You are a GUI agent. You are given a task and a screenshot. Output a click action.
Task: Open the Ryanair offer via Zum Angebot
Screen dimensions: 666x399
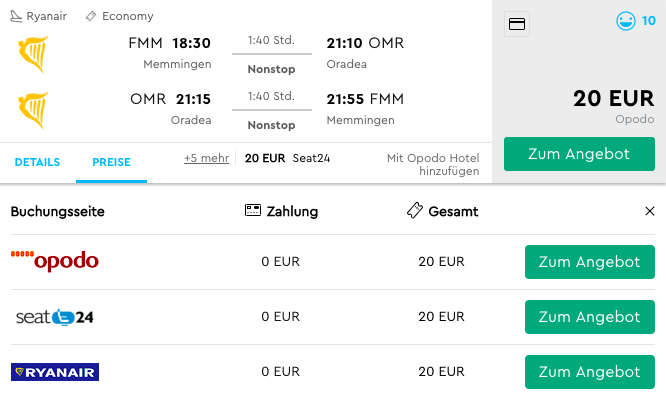point(590,372)
